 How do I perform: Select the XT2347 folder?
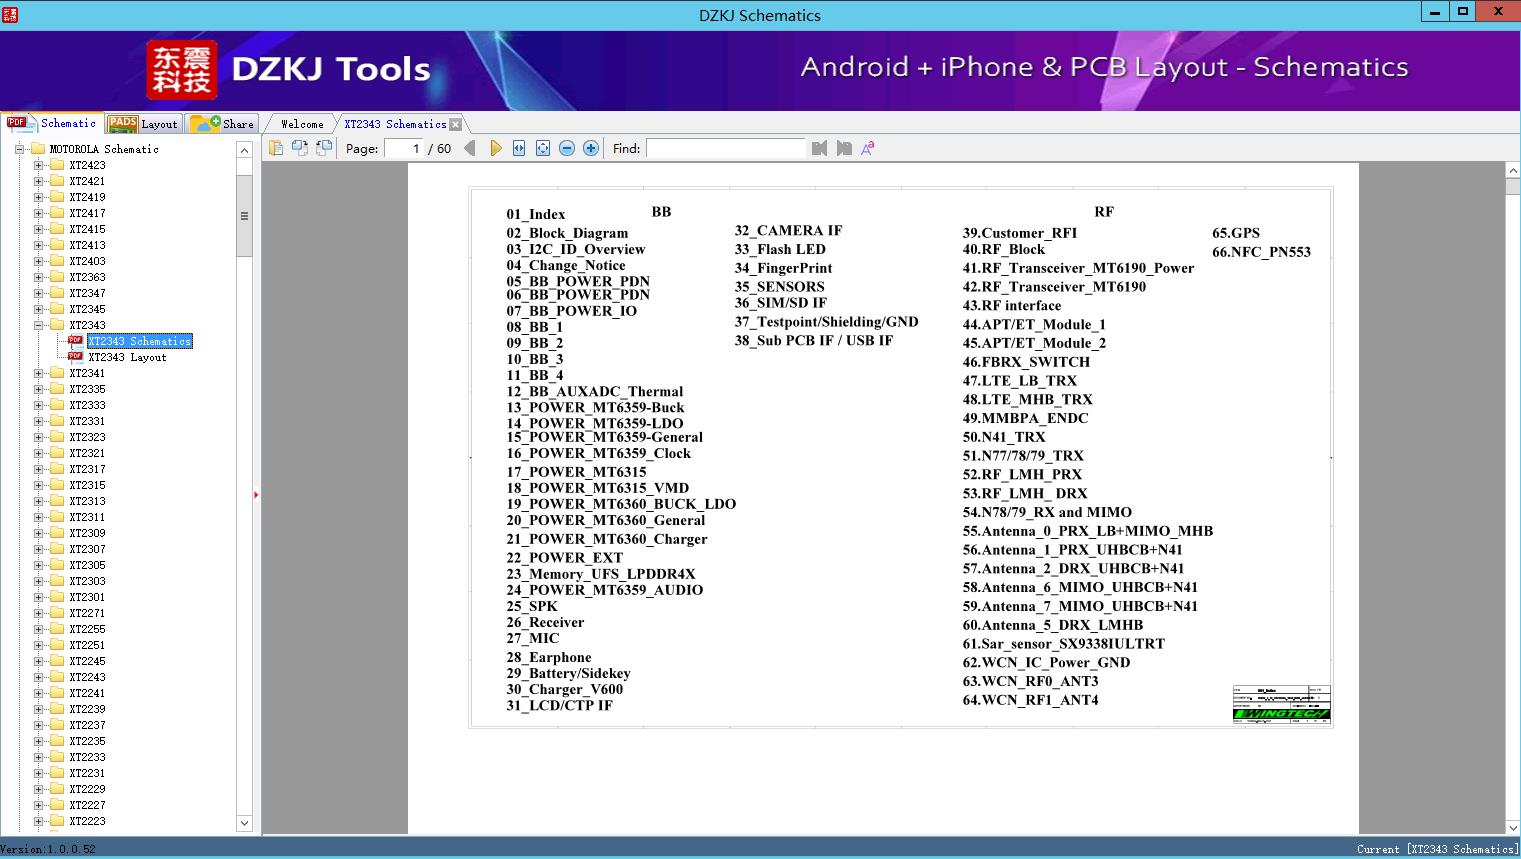click(87, 293)
